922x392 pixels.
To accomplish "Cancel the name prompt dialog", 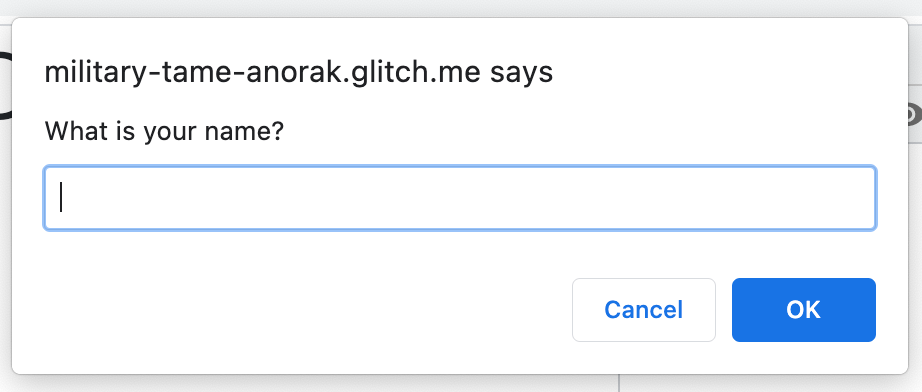I will (643, 310).
